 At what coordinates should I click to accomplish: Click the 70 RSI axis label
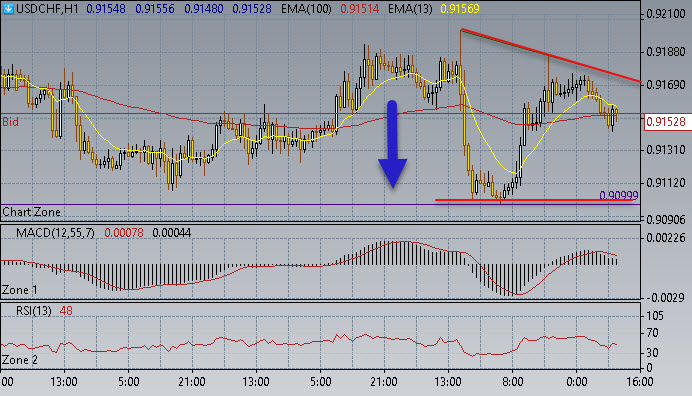point(652,333)
